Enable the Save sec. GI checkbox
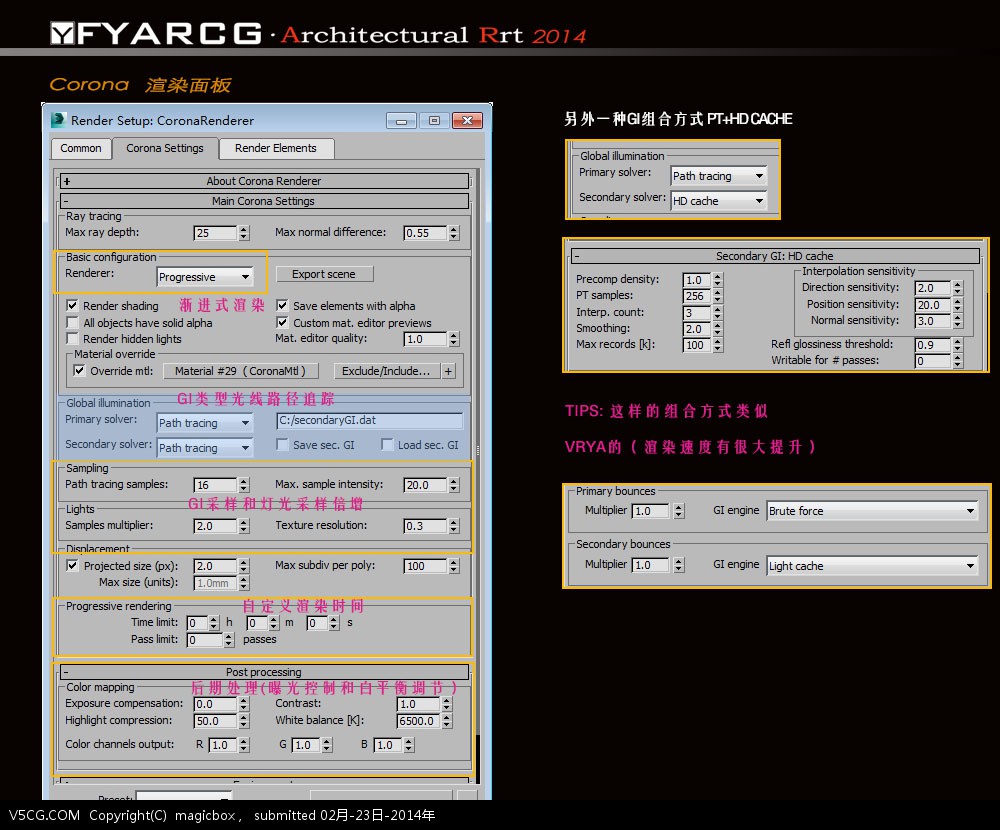The image size is (1000, 830). (x=283, y=445)
